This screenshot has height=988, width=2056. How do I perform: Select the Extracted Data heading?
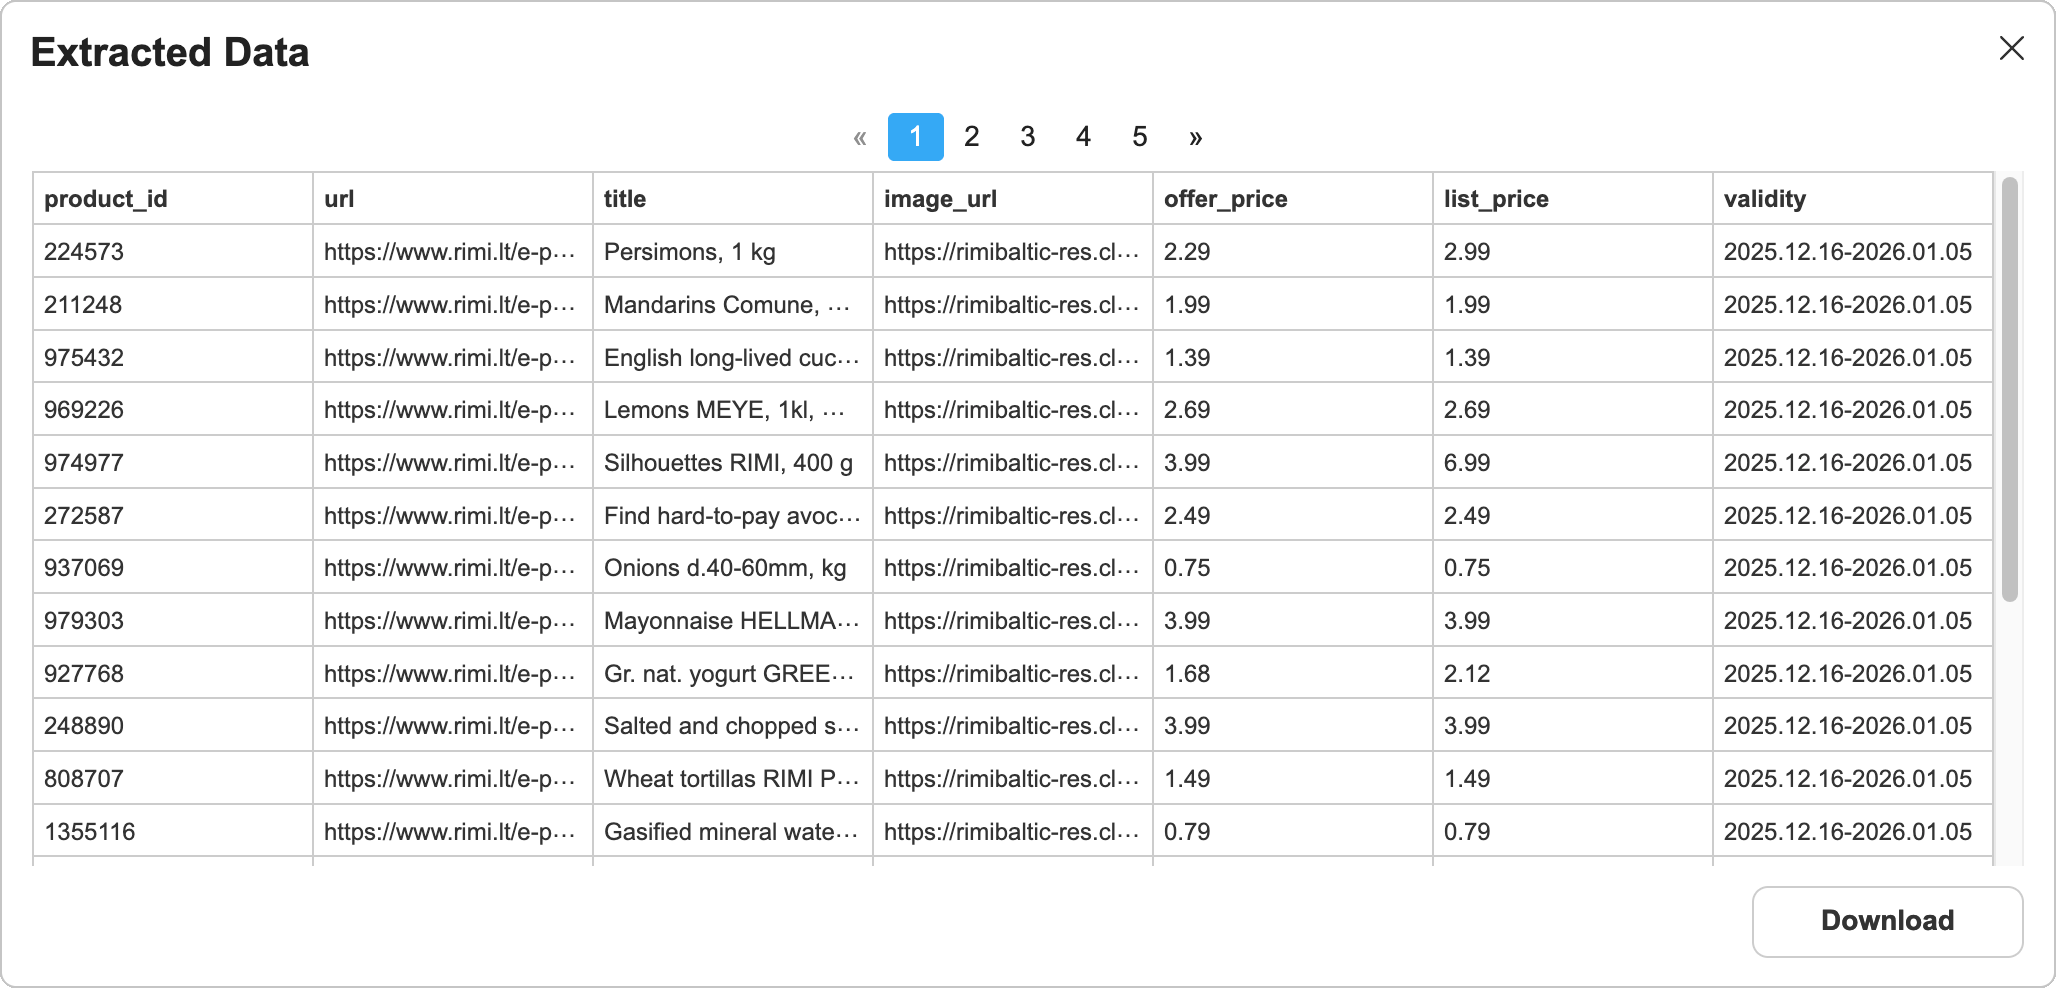point(170,51)
